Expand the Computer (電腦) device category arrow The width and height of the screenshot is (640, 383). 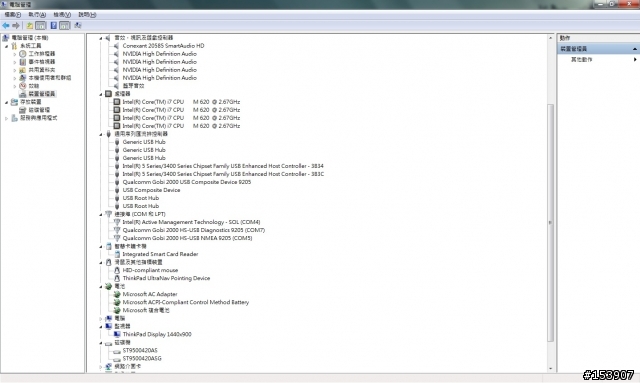pyautogui.click(x=101, y=318)
